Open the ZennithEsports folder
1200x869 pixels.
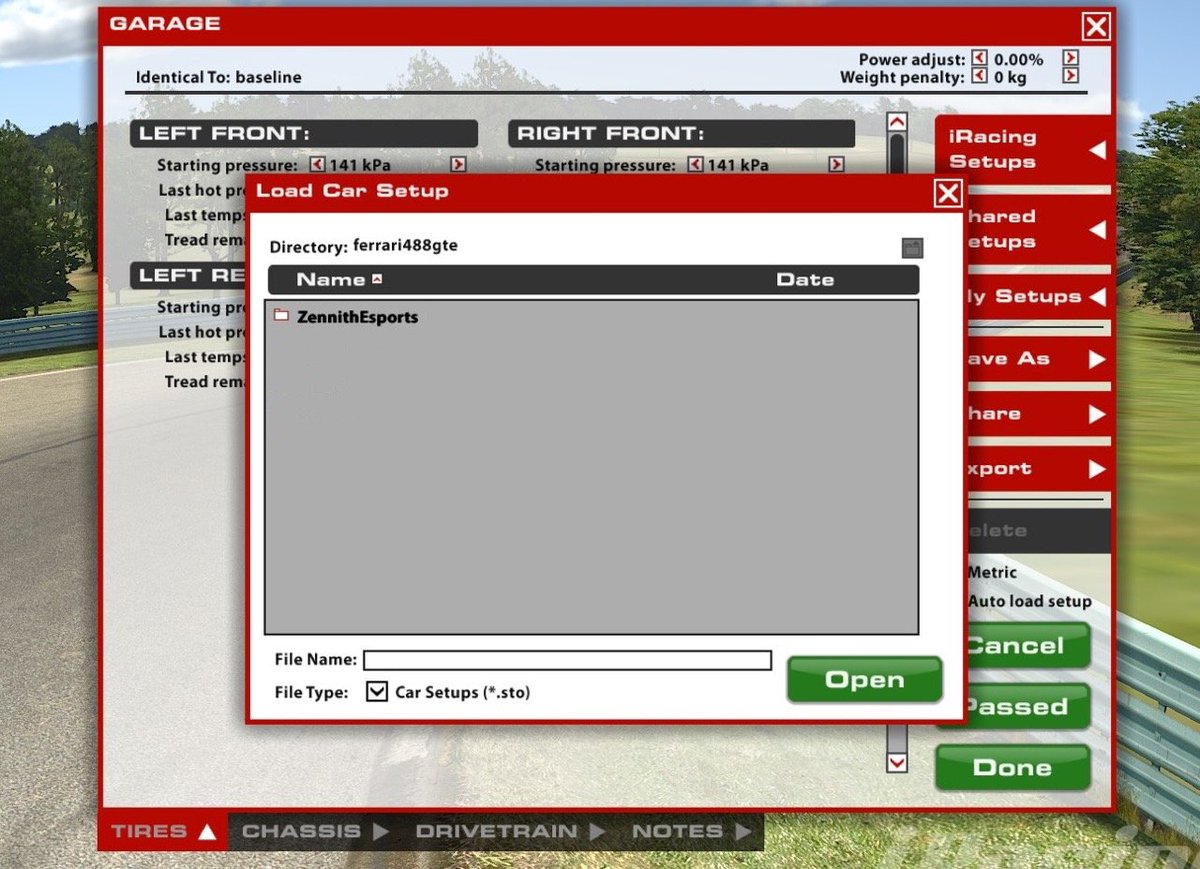pos(346,317)
